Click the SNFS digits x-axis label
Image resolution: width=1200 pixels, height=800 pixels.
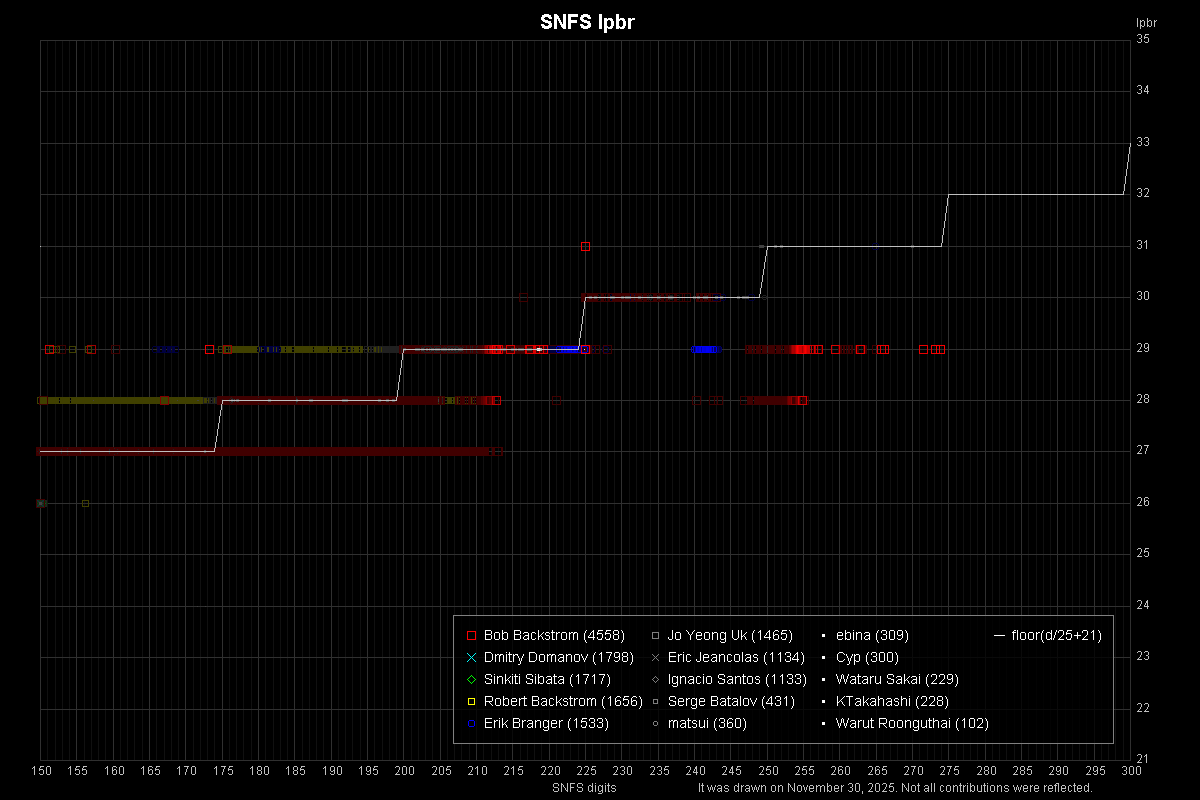(584, 787)
